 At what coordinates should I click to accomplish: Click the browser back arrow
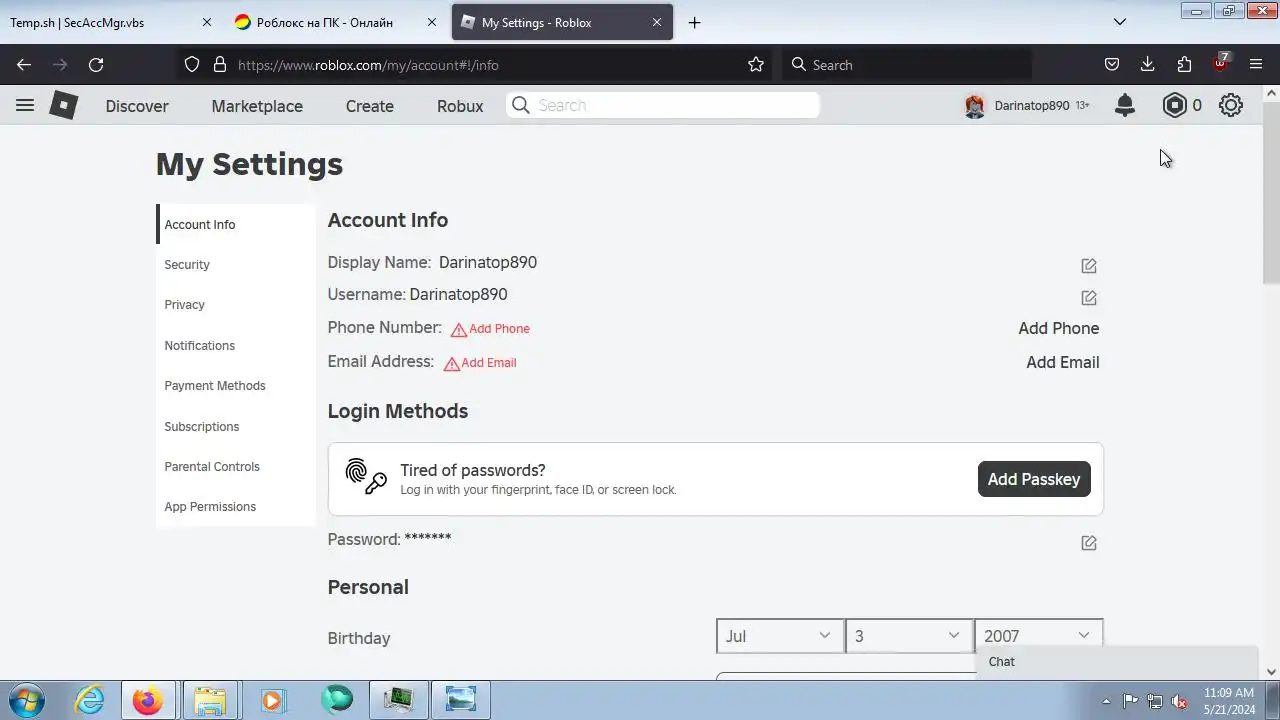click(x=24, y=64)
